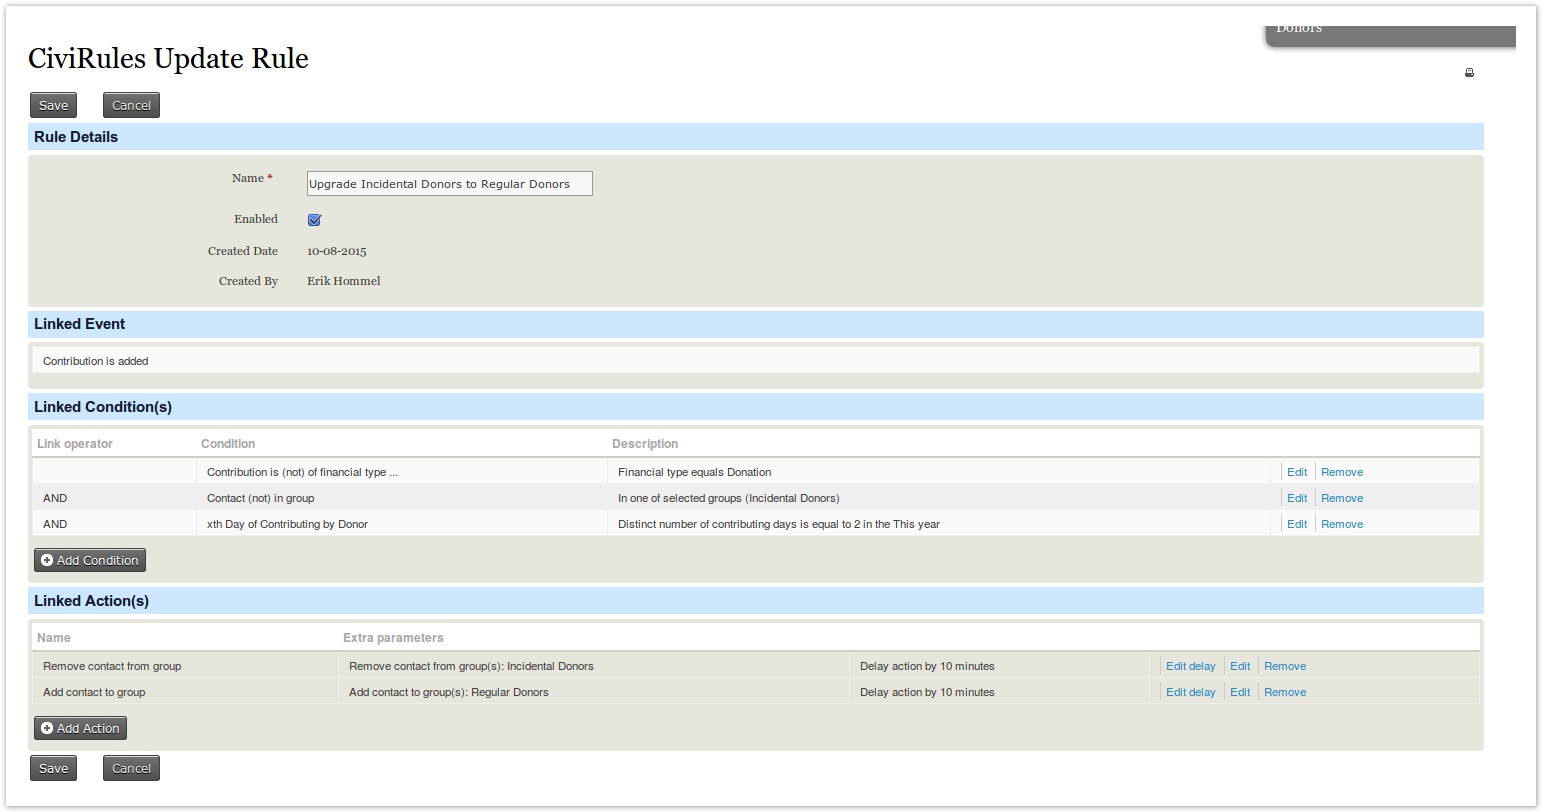1542x812 pixels.
Task: Edit delay for Remove contact from group action
Action: click(1190, 666)
